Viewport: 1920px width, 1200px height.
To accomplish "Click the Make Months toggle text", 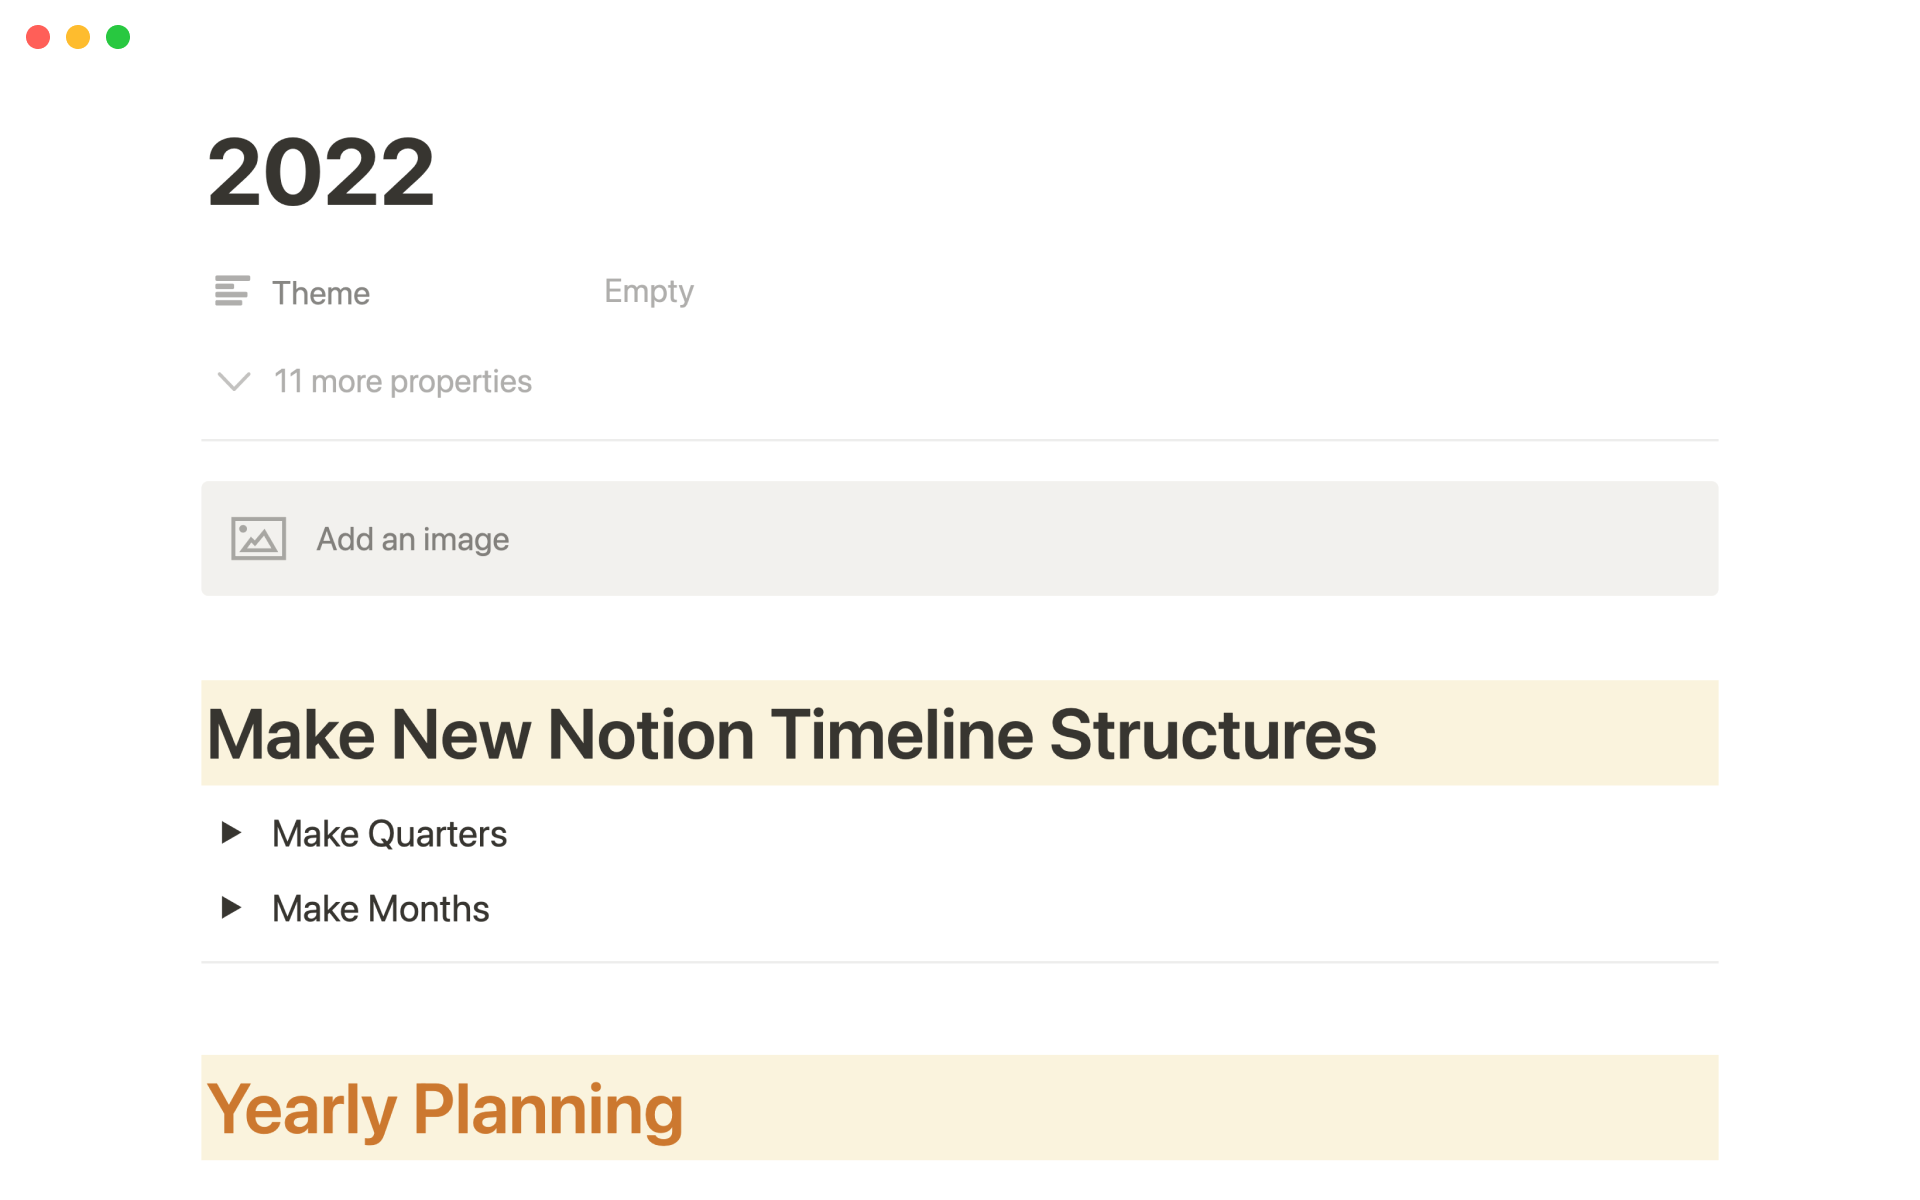I will (380, 909).
